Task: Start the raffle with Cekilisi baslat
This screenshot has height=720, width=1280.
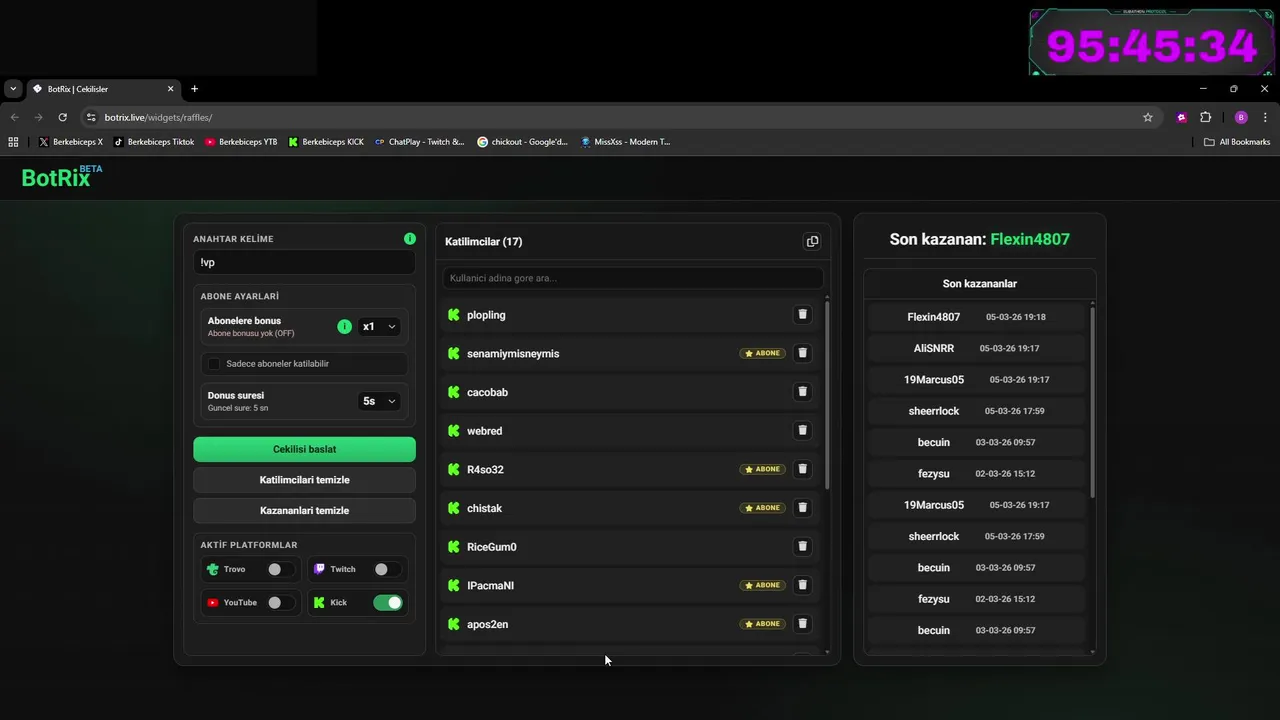Action: [x=304, y=449]
